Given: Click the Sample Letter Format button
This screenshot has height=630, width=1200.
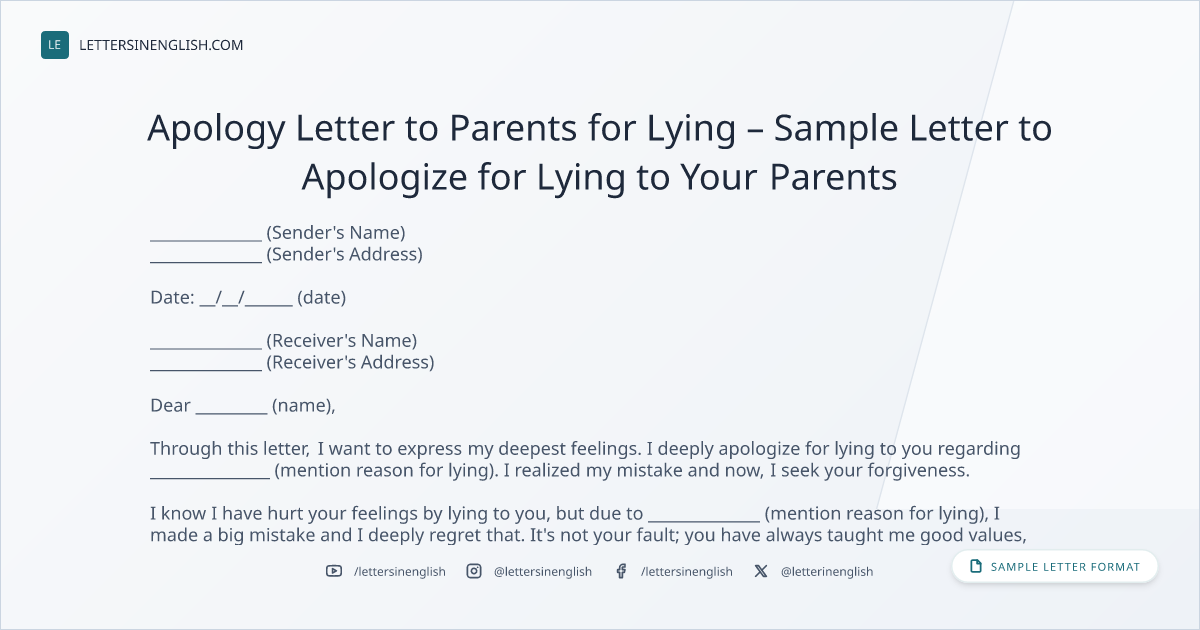Looking at the screenshot, I should click(1055, 567).
